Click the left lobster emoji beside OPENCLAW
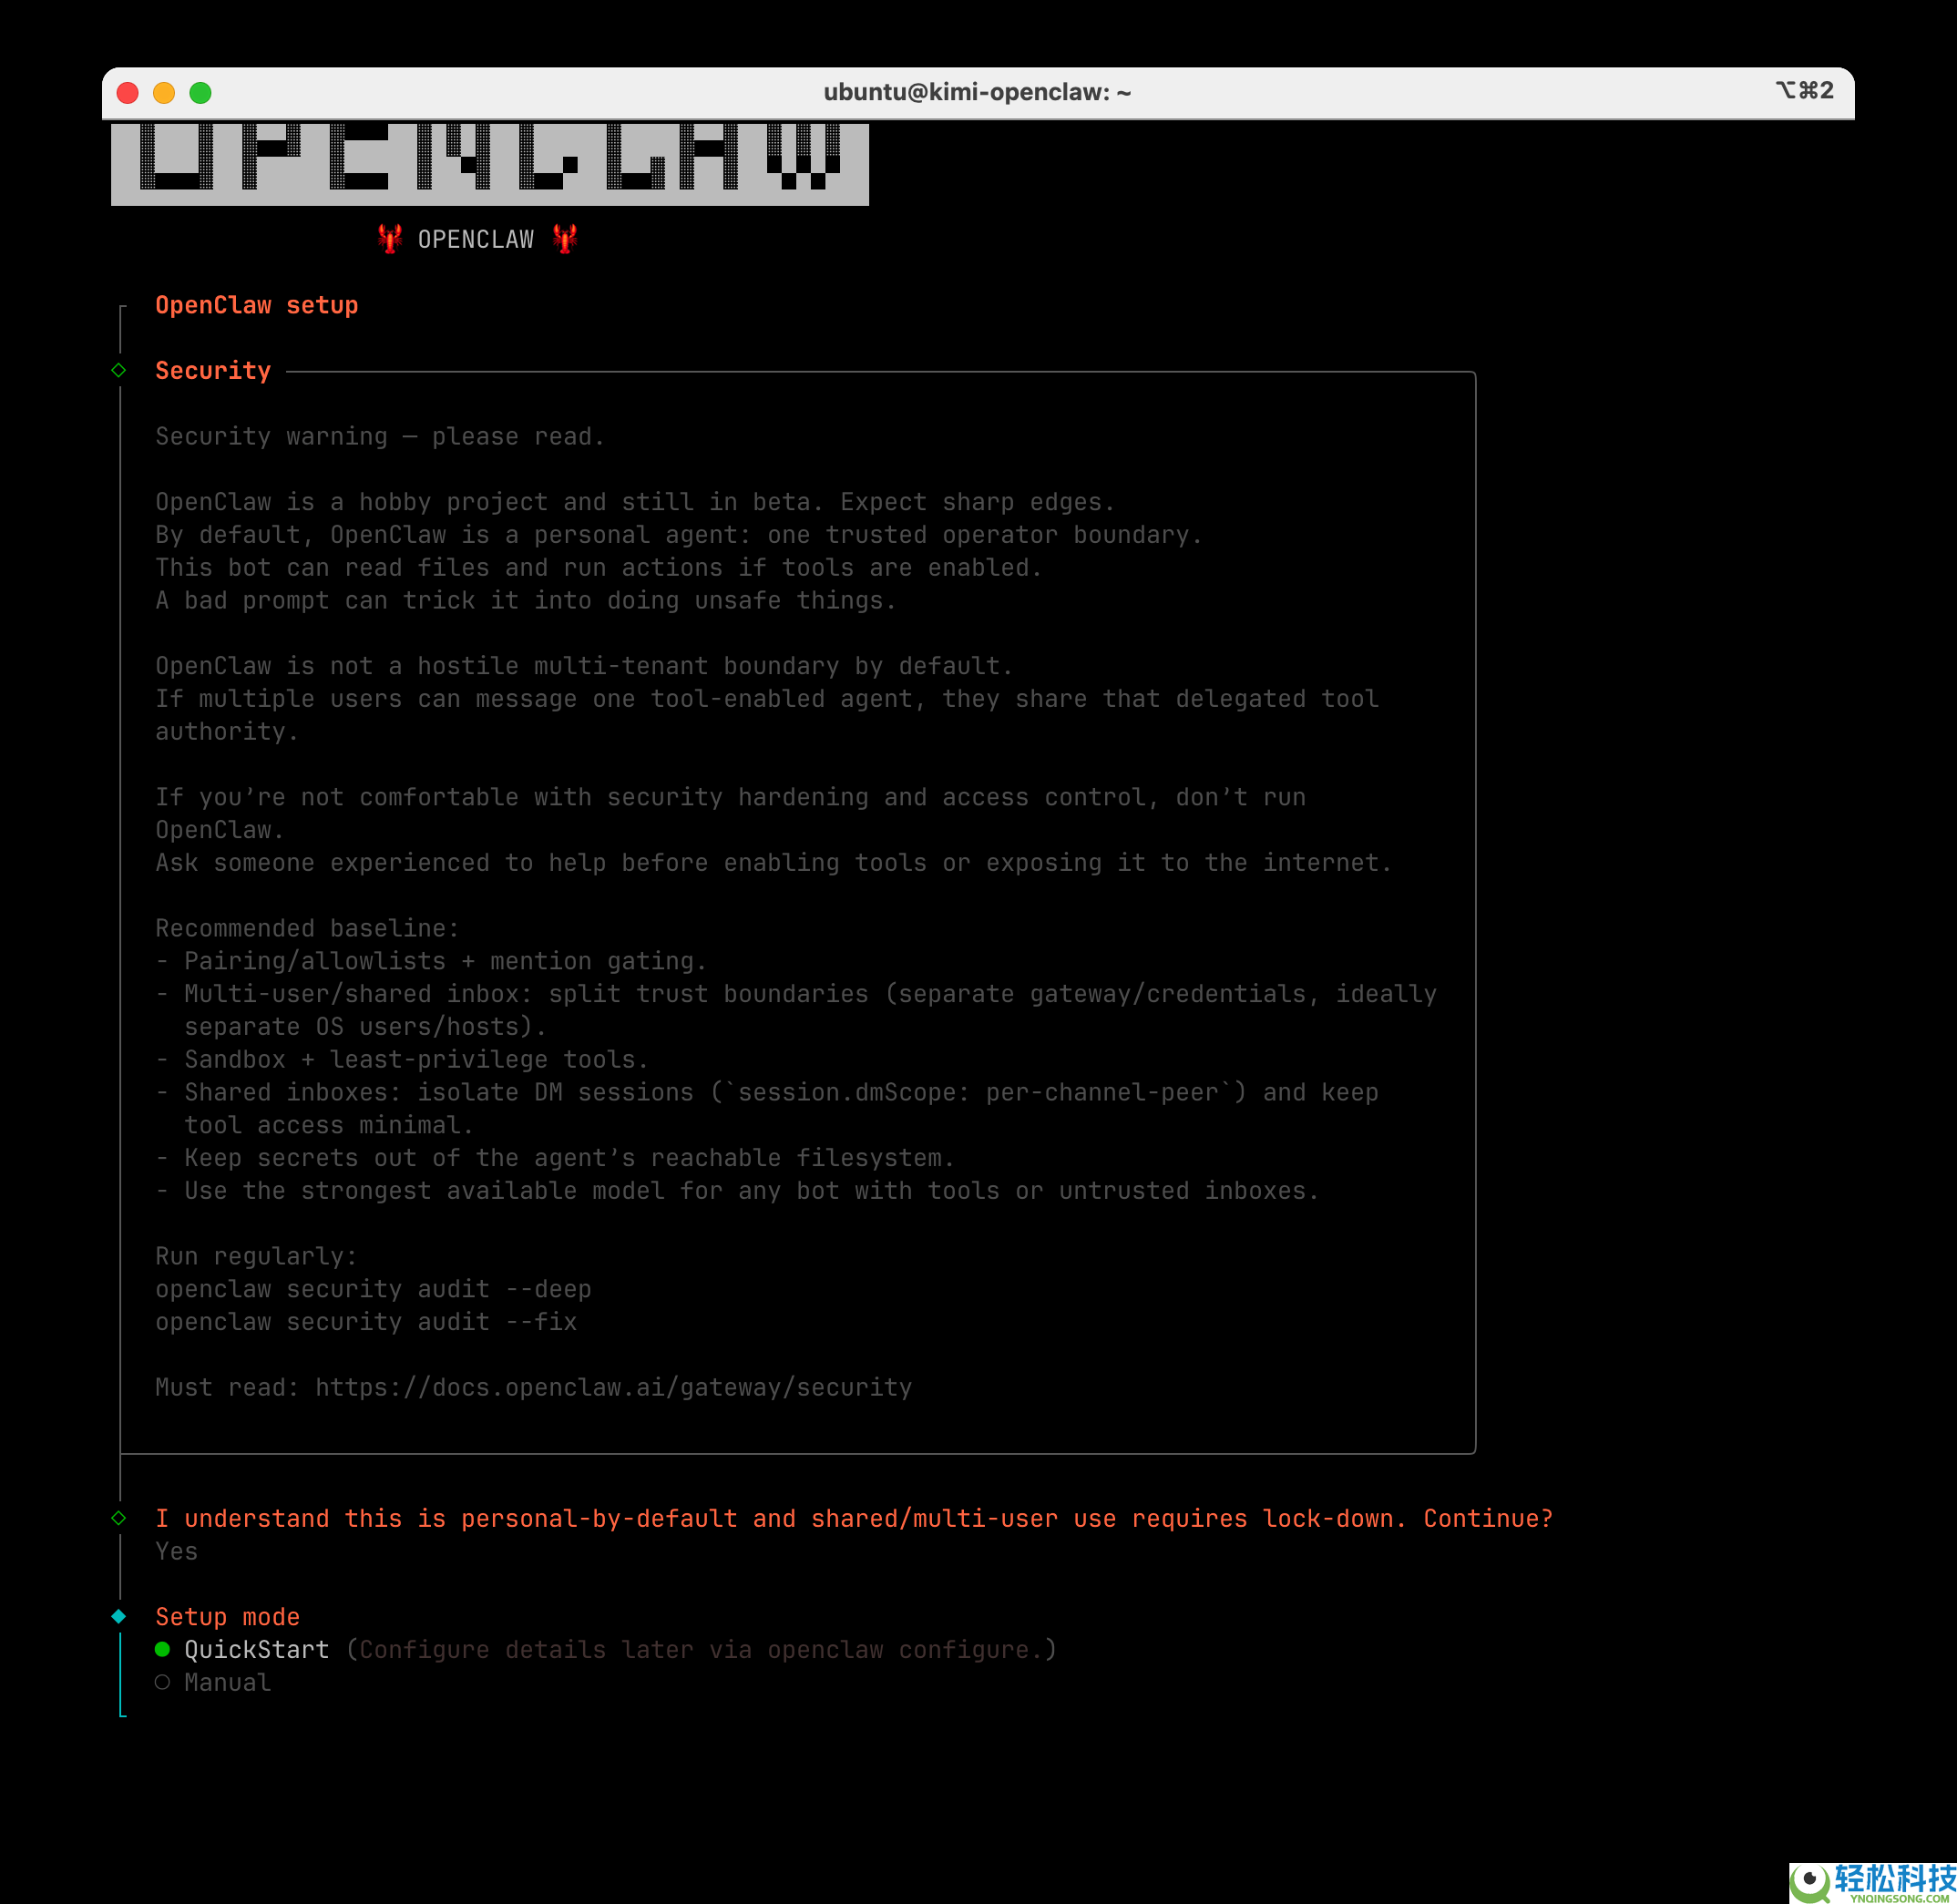This screenshot has width=1957, height=1904. 390,239
